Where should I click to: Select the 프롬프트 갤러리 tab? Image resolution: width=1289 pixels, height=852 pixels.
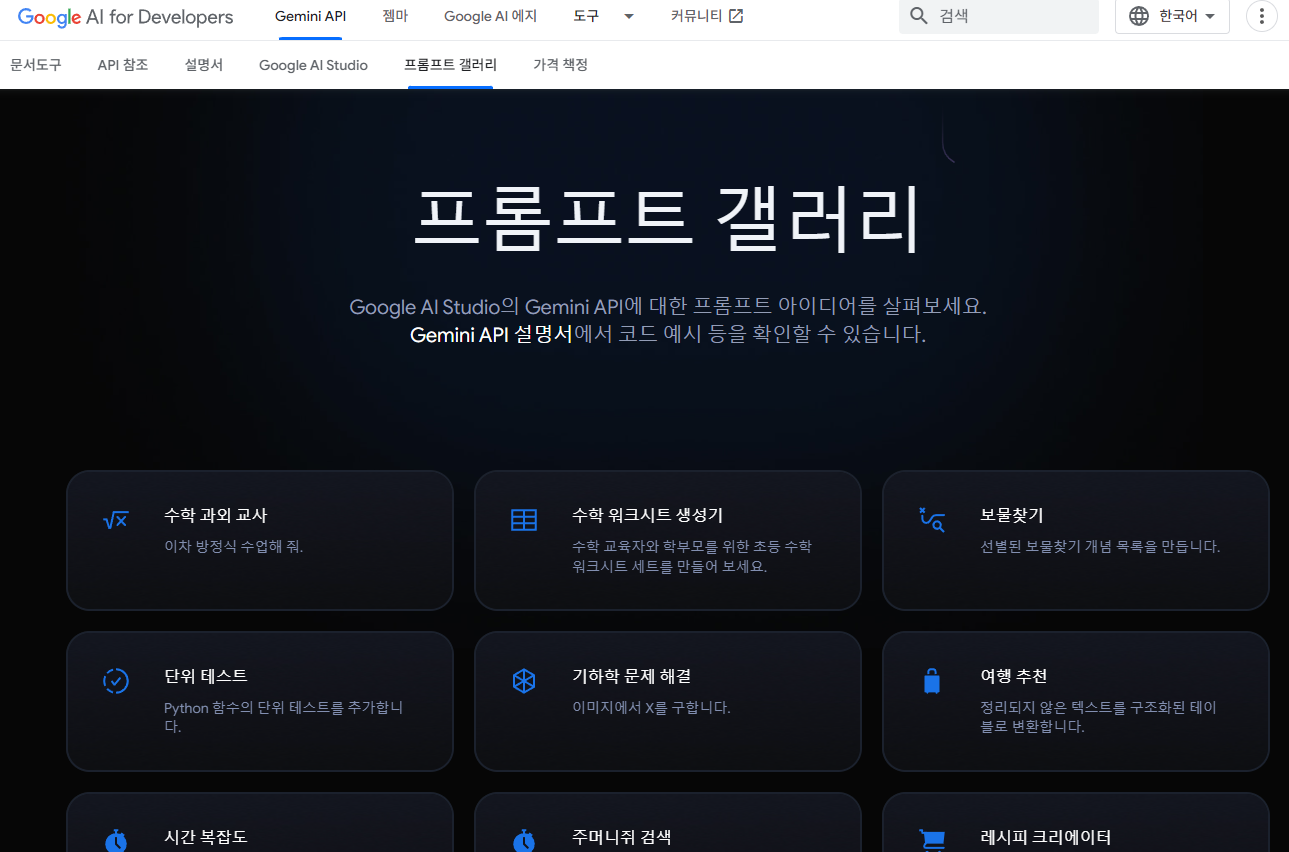(x=450, y=65)
